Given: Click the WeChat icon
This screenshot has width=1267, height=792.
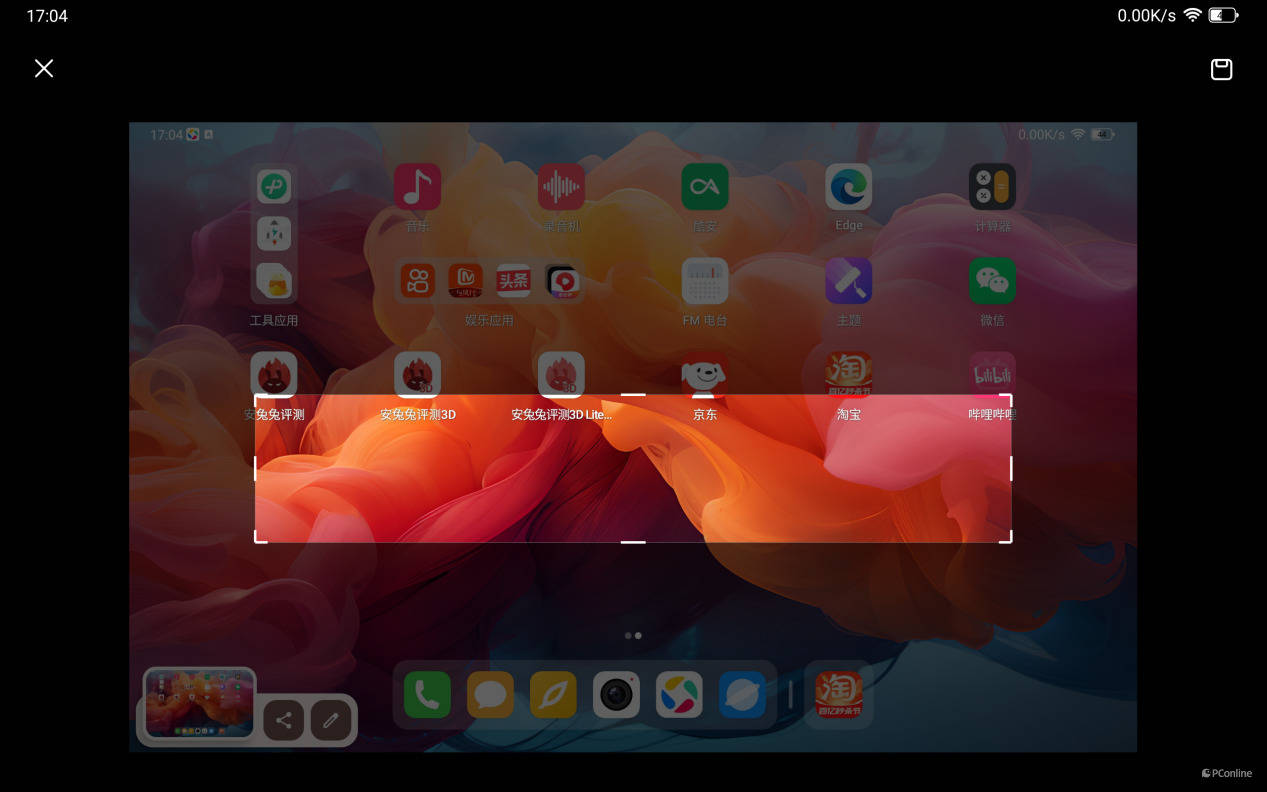Looking at the screenshot, I should coord(992,282).
